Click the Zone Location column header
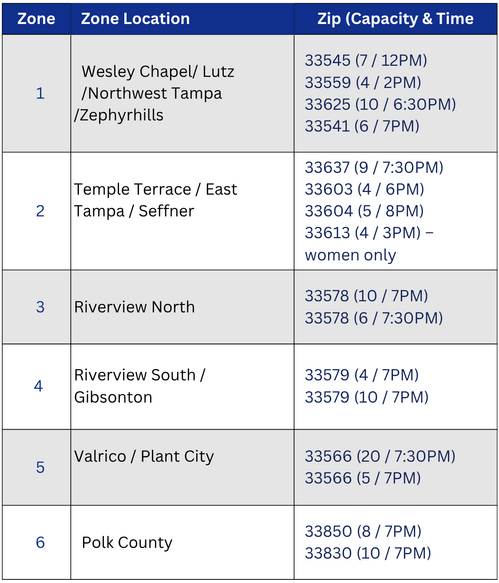 point(135,19)
